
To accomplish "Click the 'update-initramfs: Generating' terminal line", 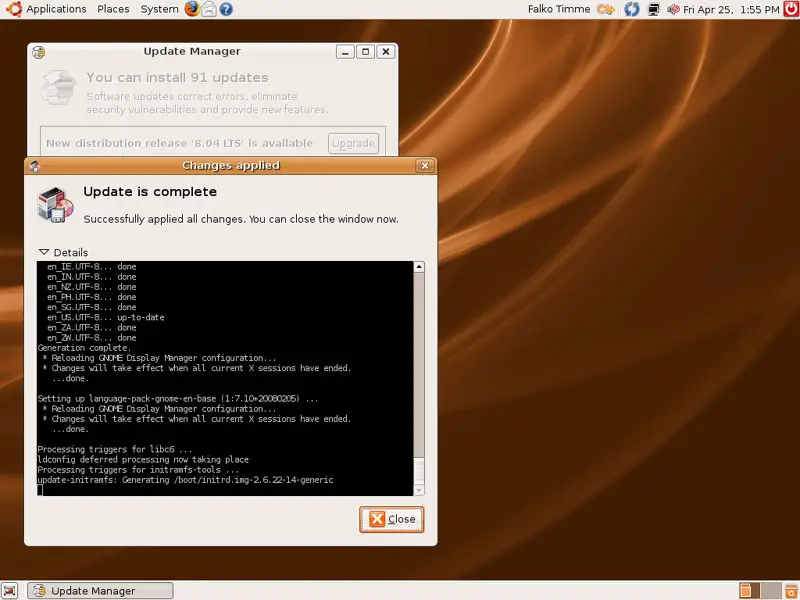I will pyautogui.click(x=185, y=480).
